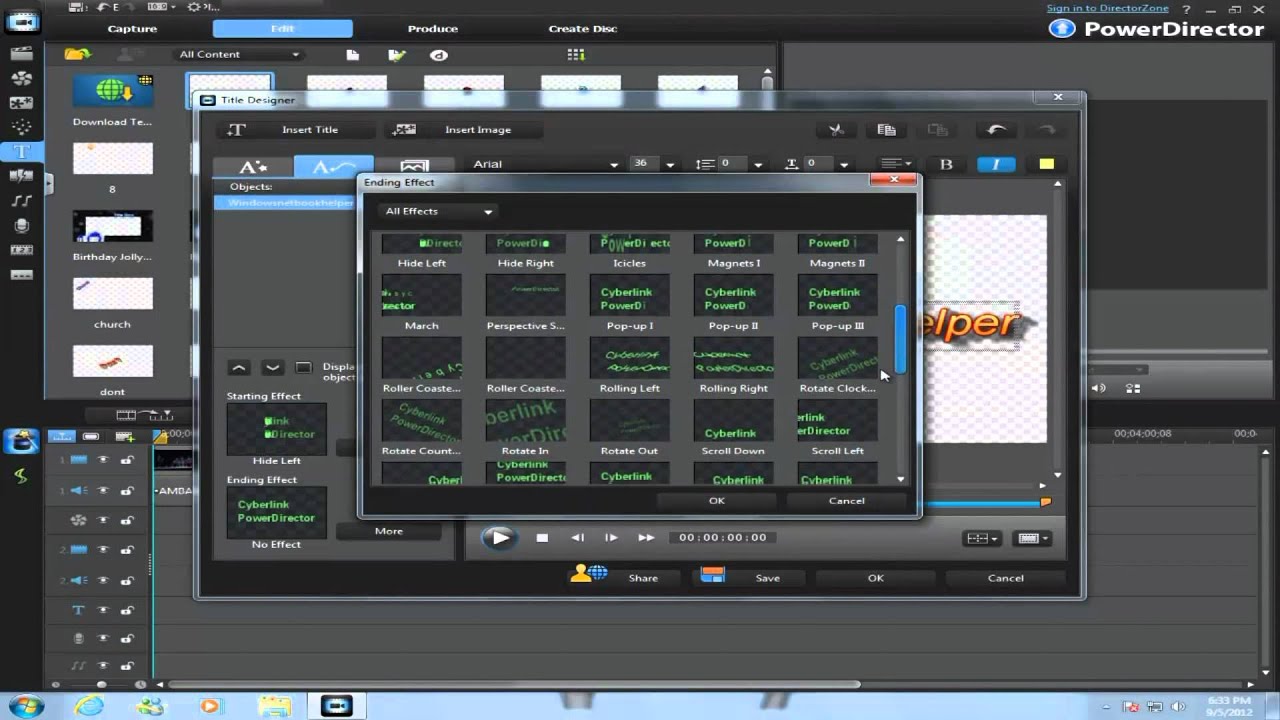Open the Transition Room
The height and width of the screenshot is (720, 1280).
pos(21,176)
